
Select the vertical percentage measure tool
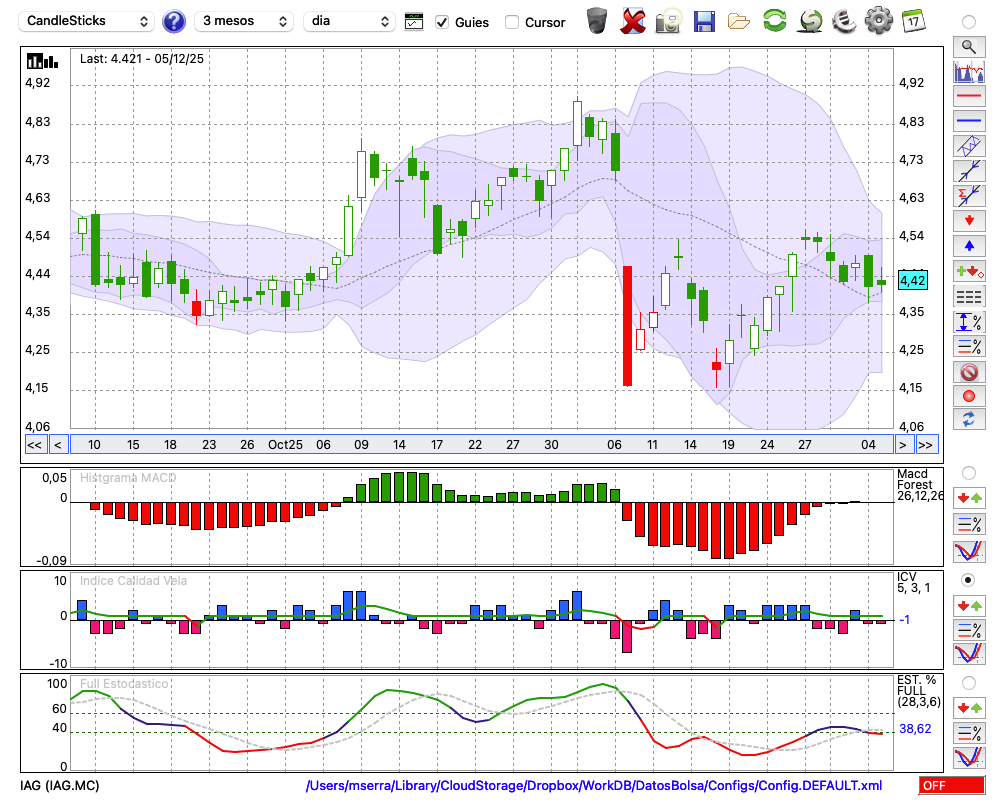(969, 322)
